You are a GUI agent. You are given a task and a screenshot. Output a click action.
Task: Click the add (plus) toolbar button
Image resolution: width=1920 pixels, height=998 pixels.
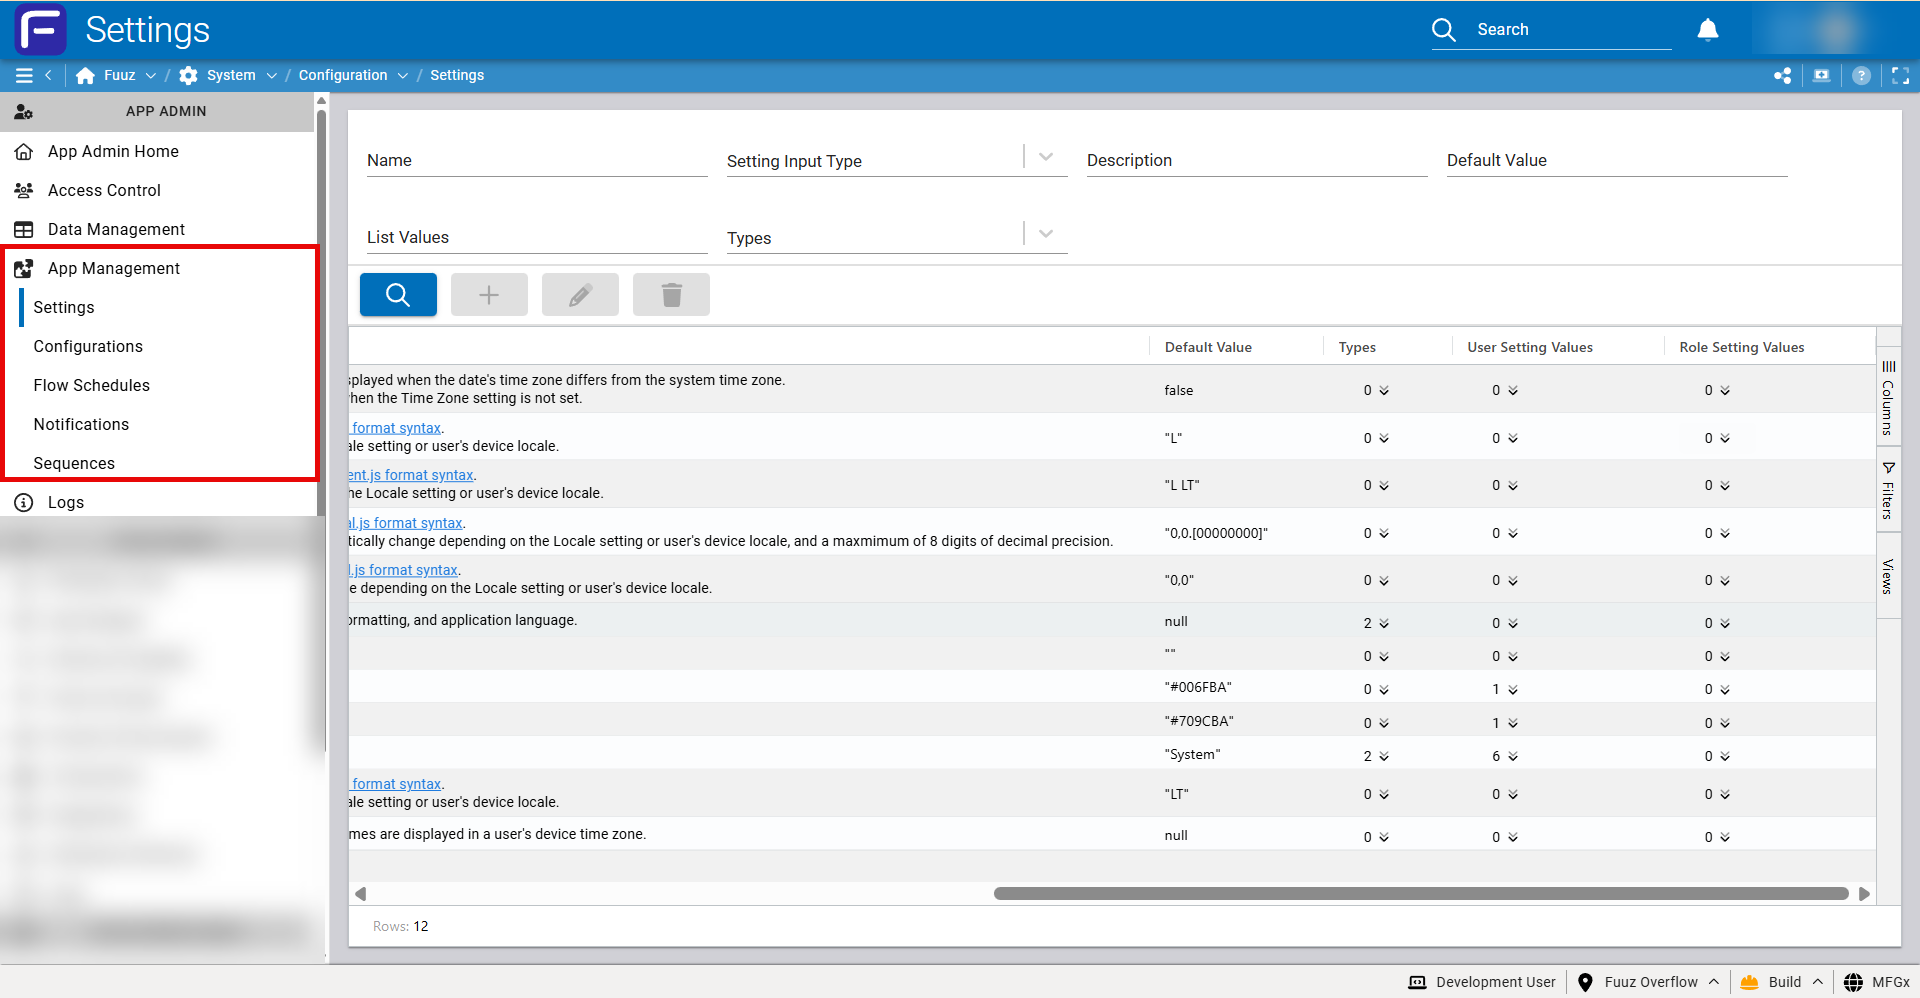click(x=489, y=295)
